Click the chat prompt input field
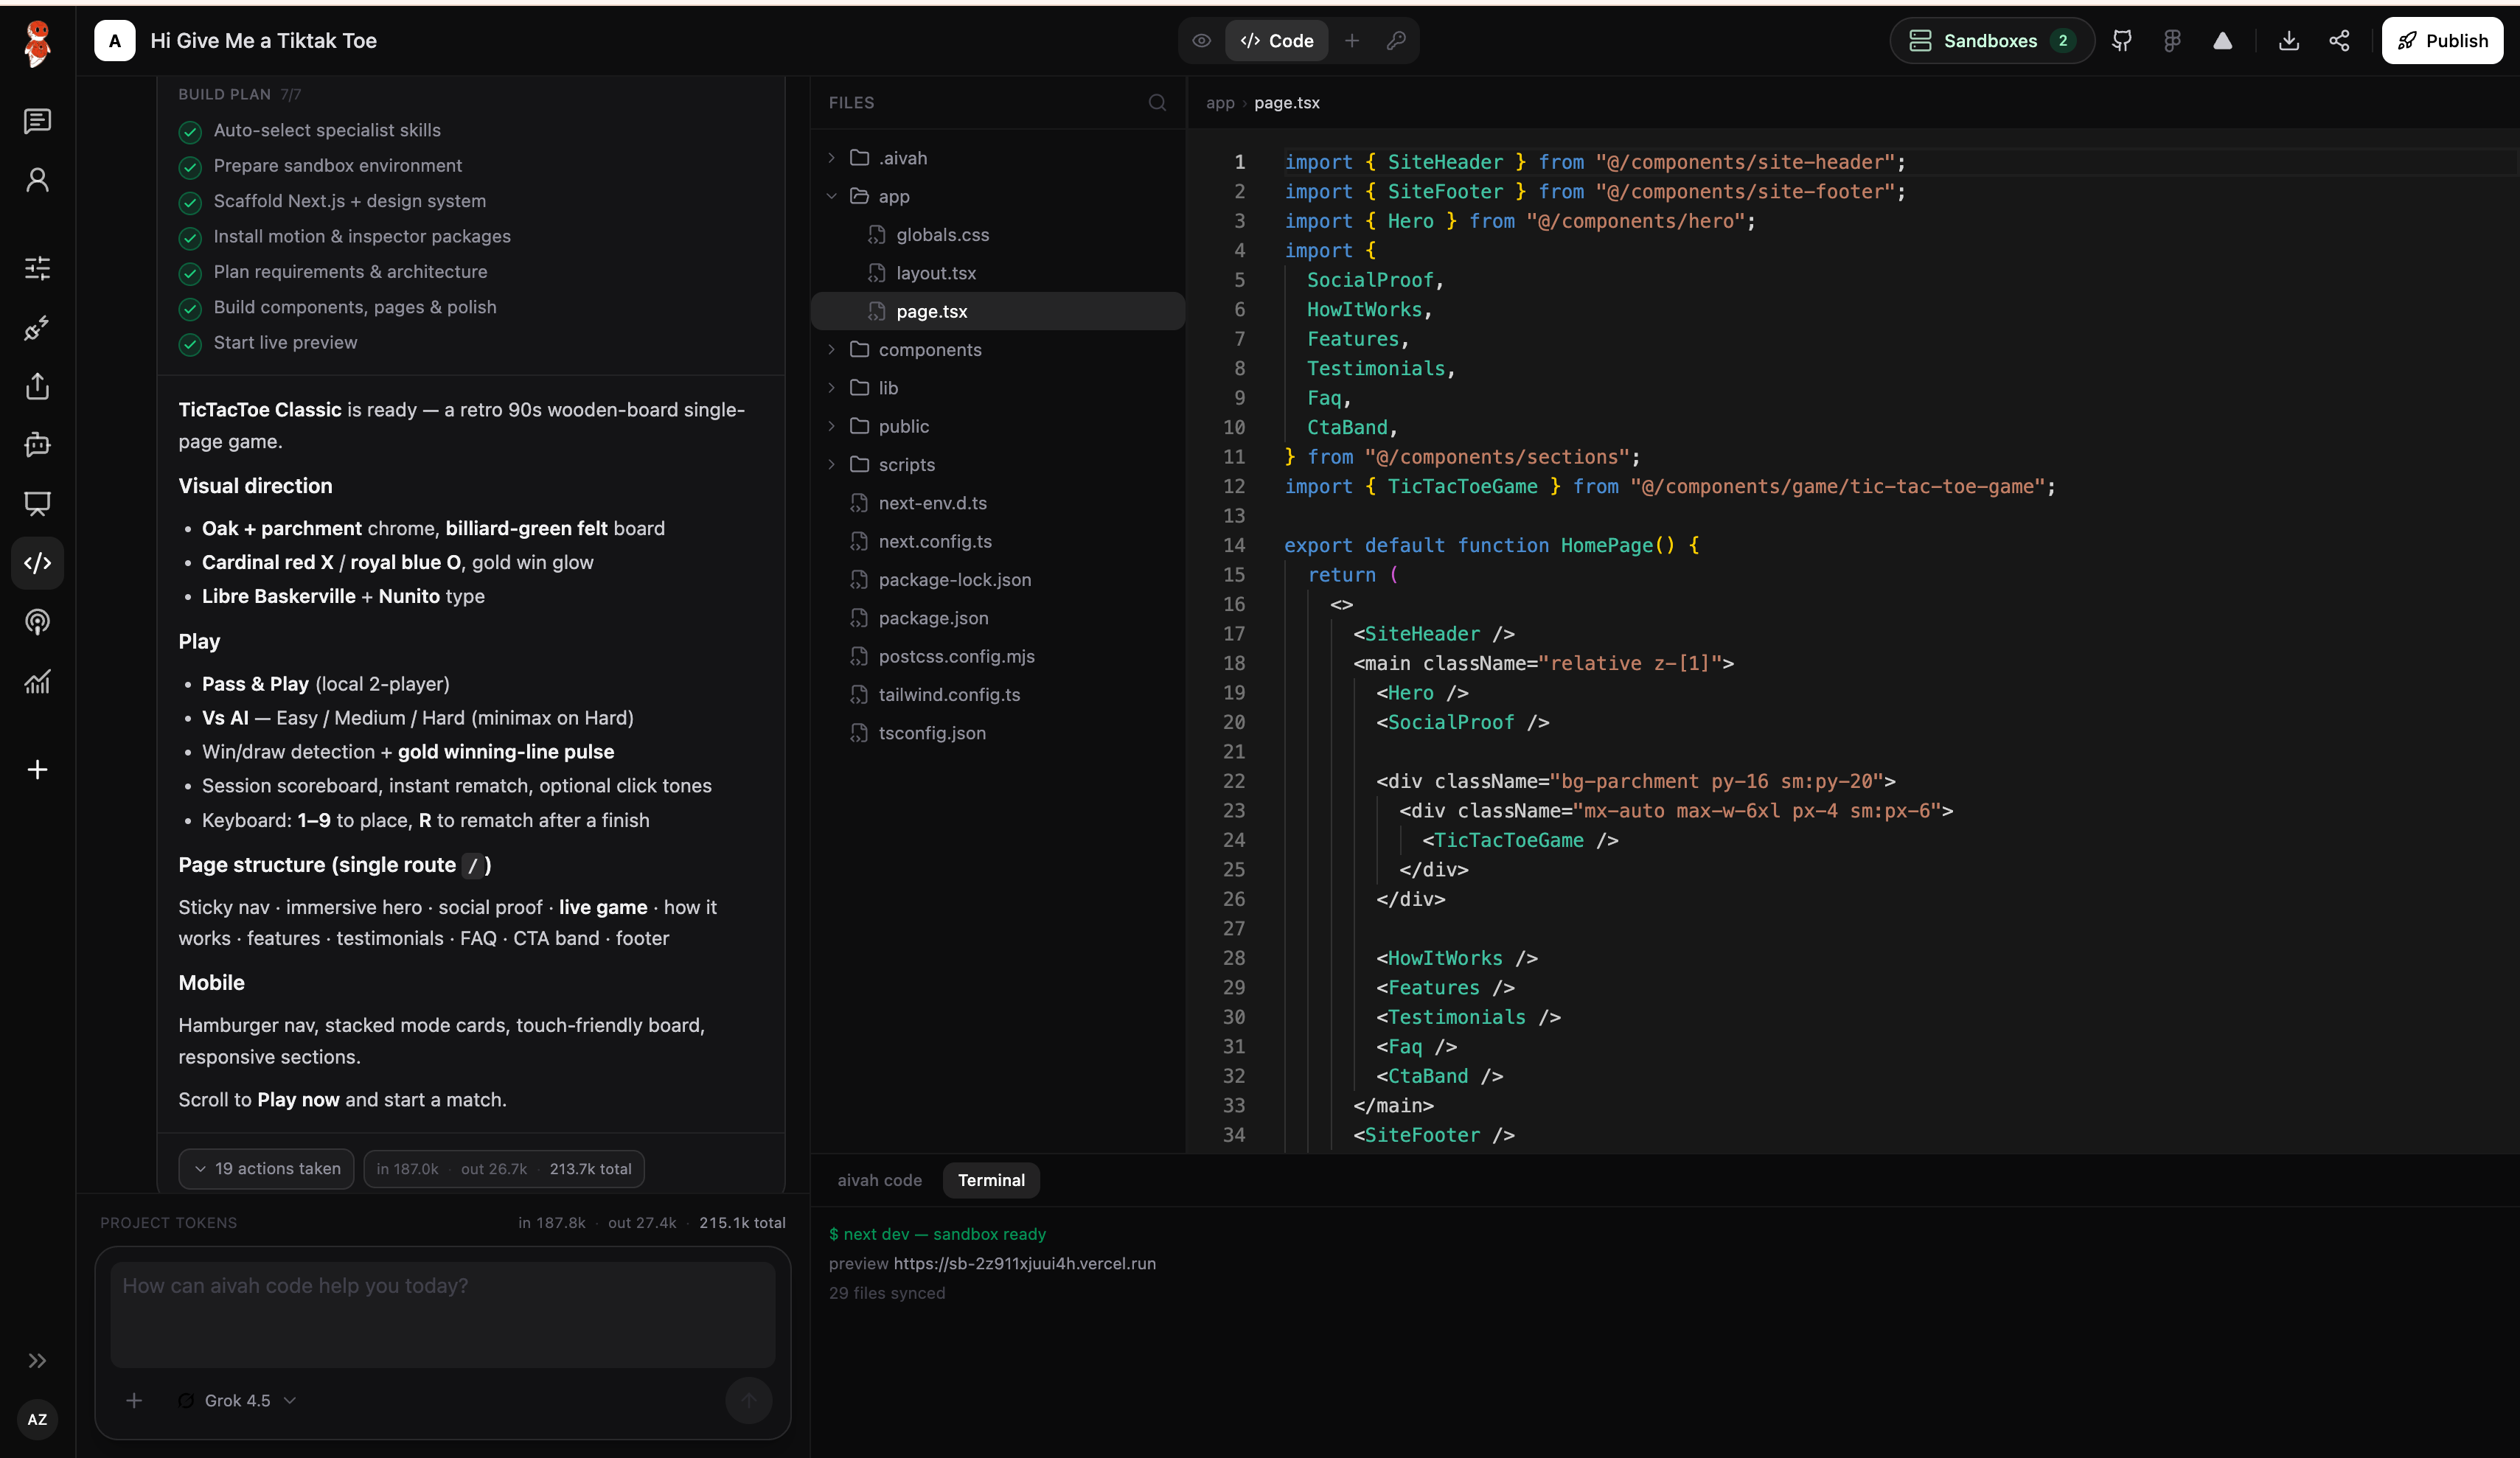 [x=443, y=1314]
